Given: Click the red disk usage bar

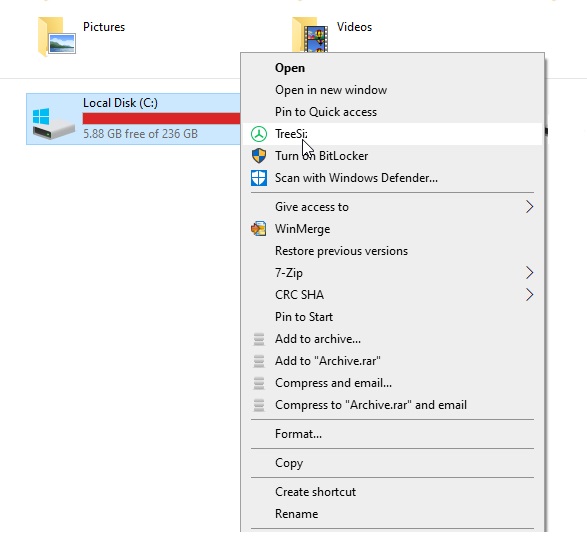Looking at the screenshot, I should [161, 118].
